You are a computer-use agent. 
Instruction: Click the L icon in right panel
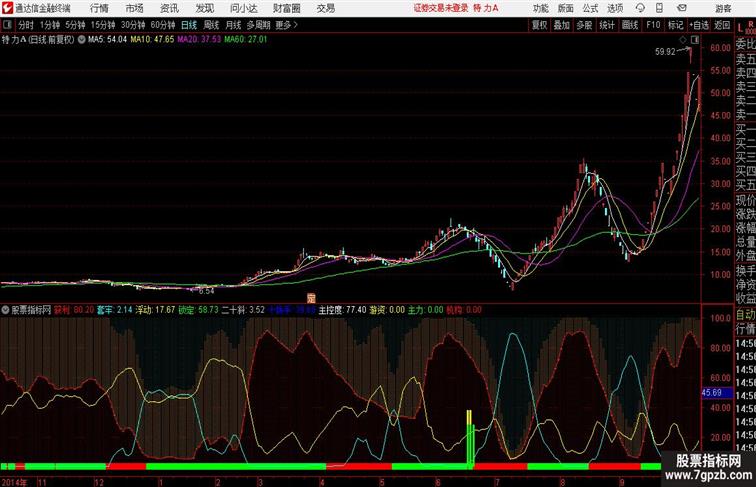(740, 28)
